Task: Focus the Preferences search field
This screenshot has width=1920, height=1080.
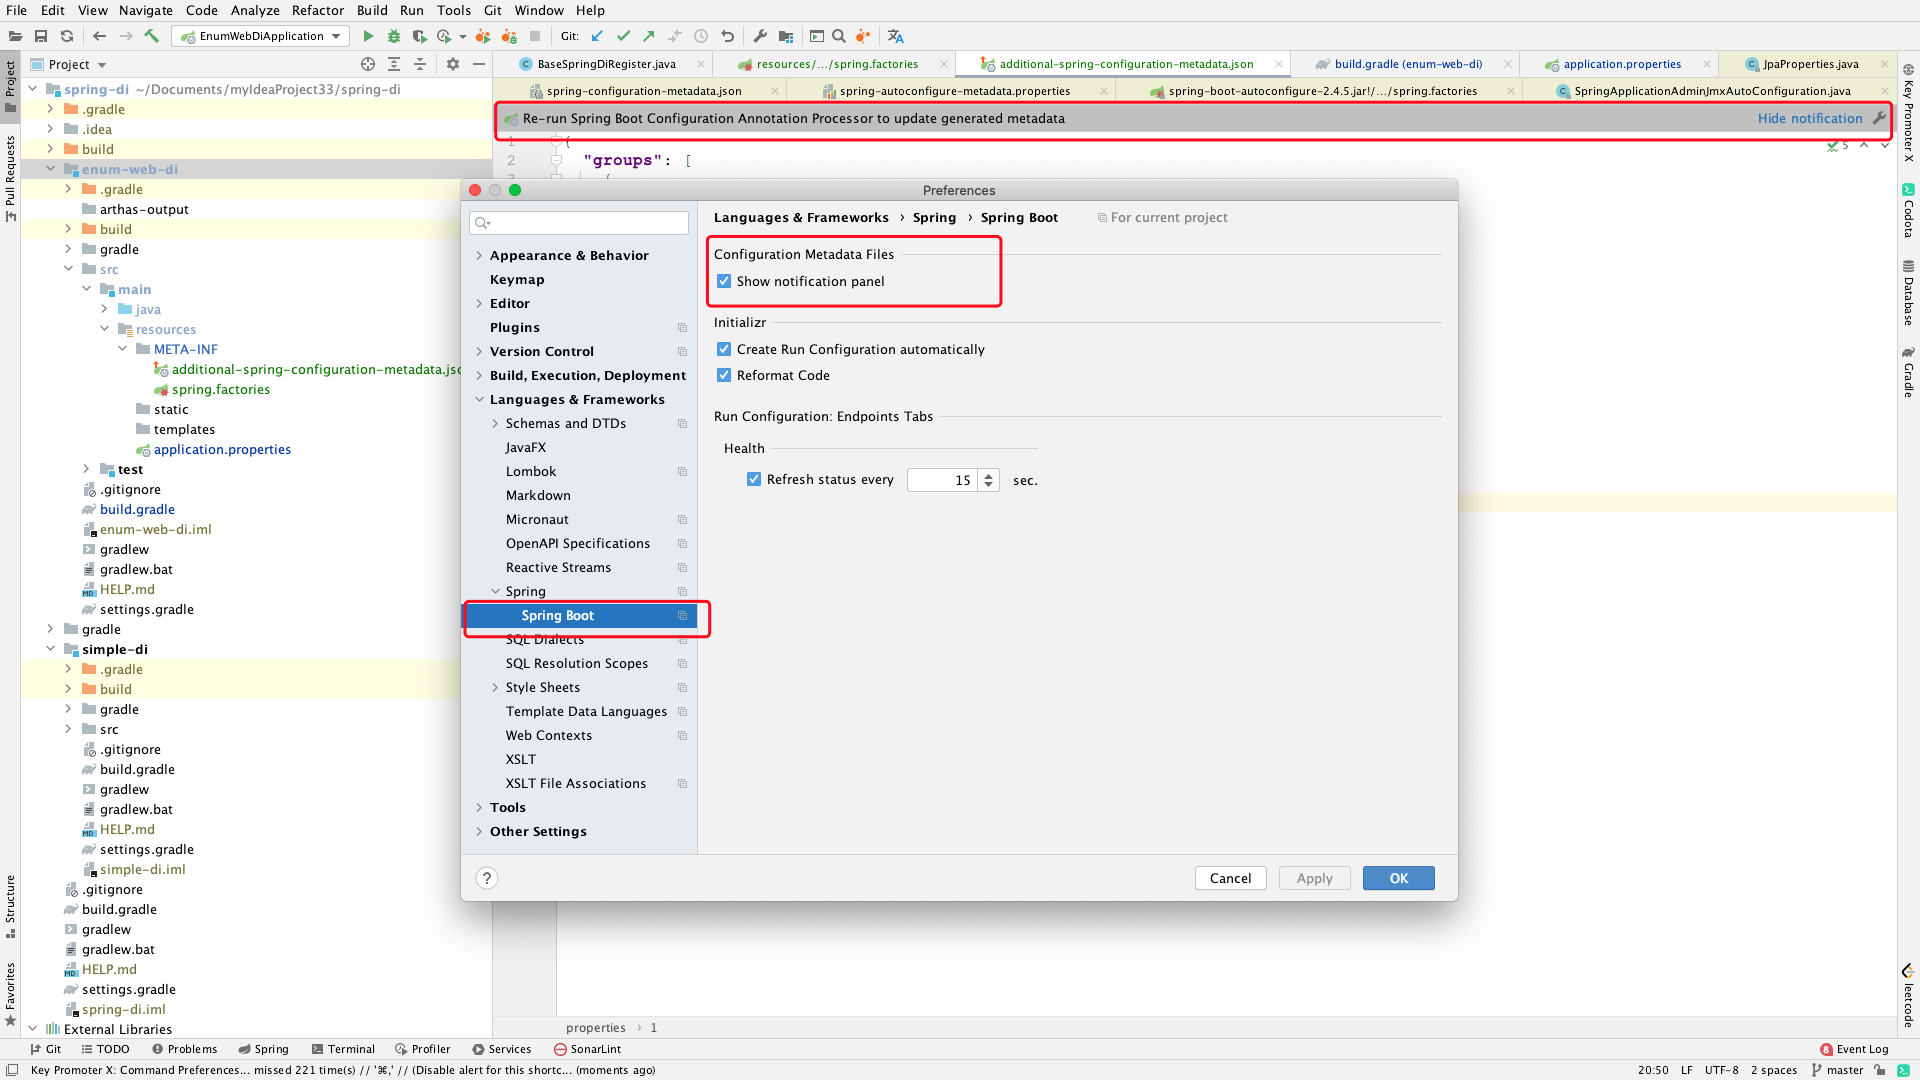Action: click(x=579, y=222)
